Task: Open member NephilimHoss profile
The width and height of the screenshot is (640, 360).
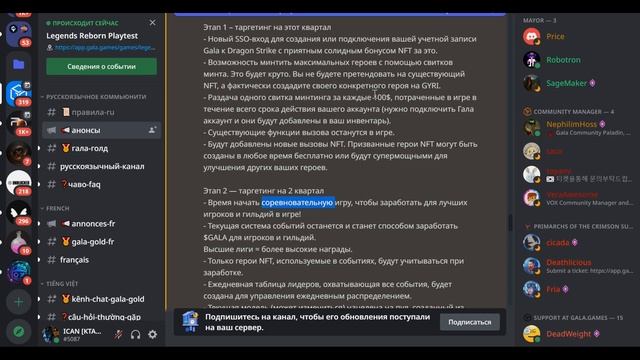Action: [x=576, y=128]
